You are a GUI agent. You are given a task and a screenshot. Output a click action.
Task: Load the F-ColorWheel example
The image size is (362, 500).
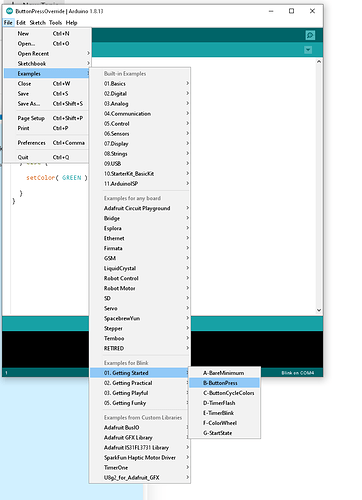[224, 423]
